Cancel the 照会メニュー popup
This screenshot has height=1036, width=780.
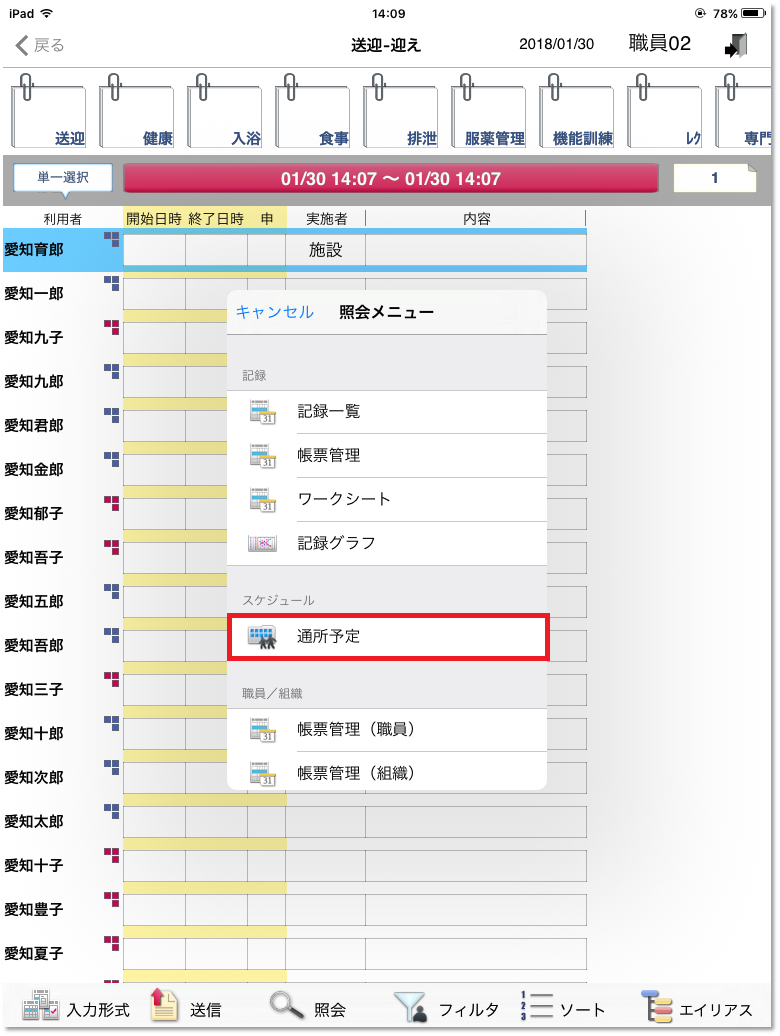click(x=274, y=313)
